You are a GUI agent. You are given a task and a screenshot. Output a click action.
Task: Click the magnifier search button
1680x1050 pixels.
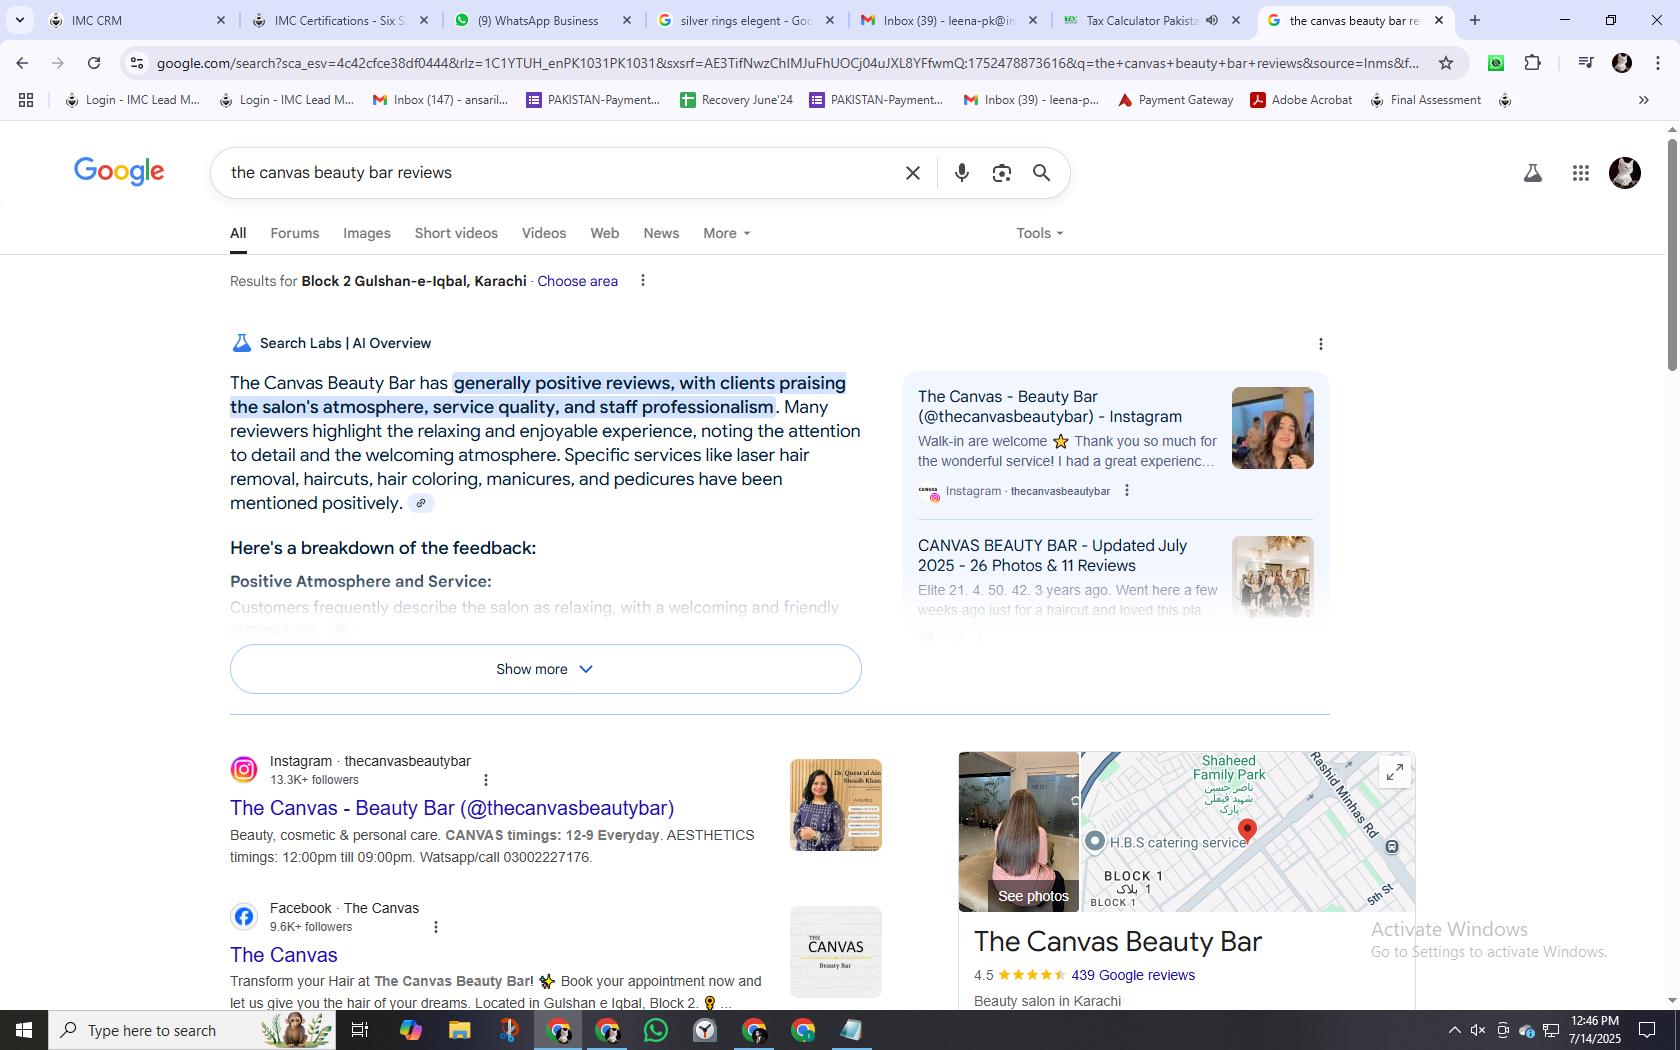coord(1041,173)
